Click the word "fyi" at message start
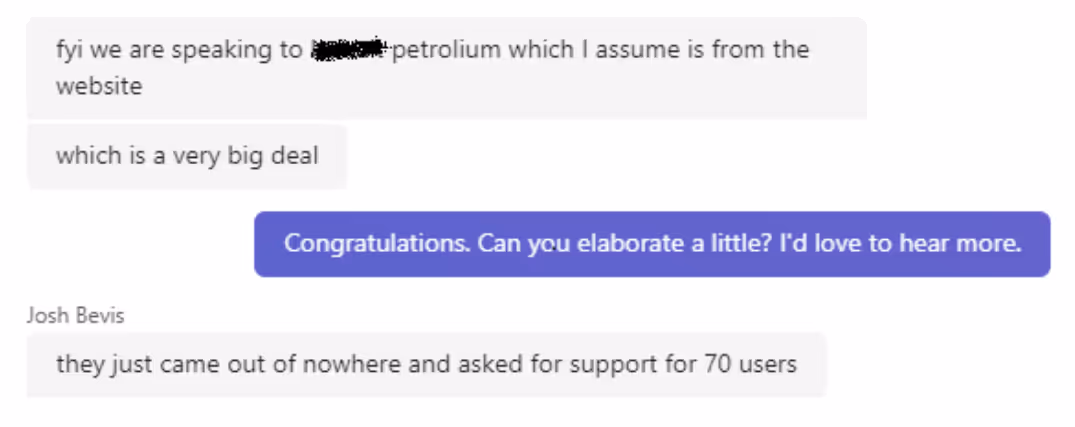 [70, 50]
